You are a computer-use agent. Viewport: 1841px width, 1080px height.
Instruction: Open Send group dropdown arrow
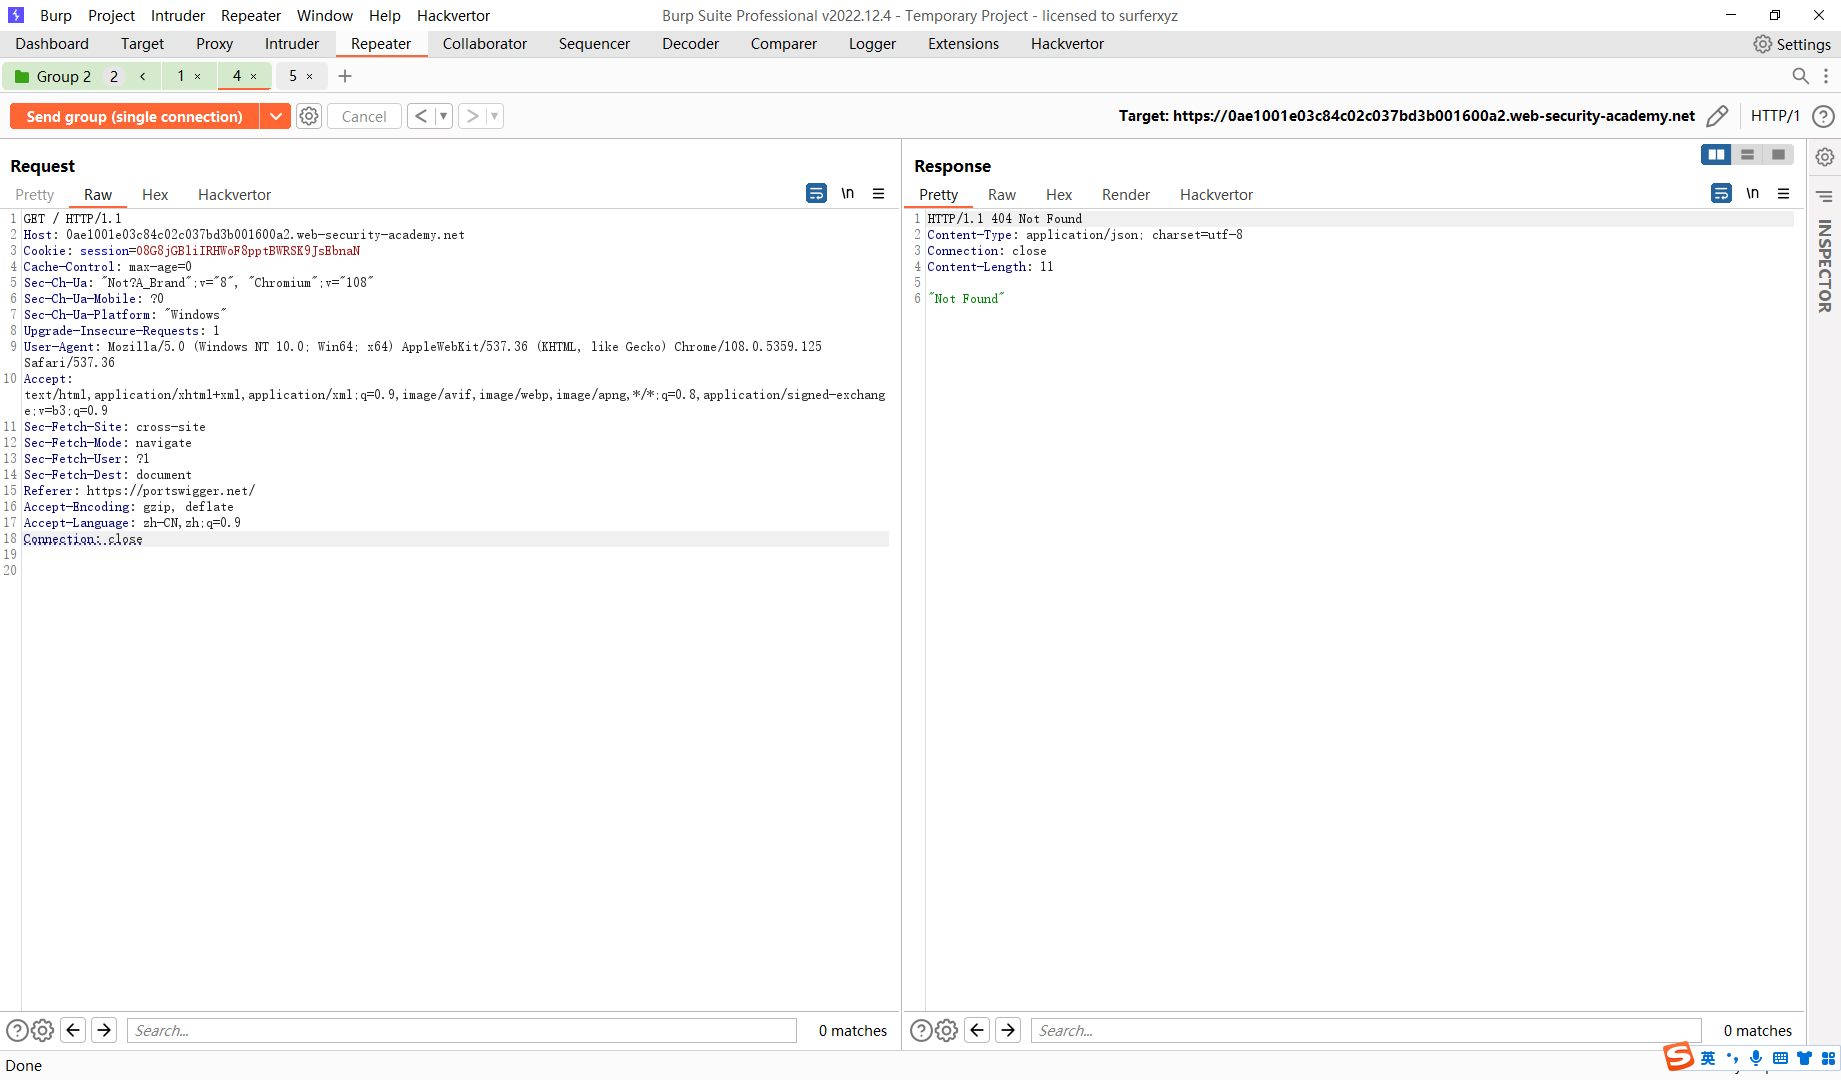coord(275,116)
